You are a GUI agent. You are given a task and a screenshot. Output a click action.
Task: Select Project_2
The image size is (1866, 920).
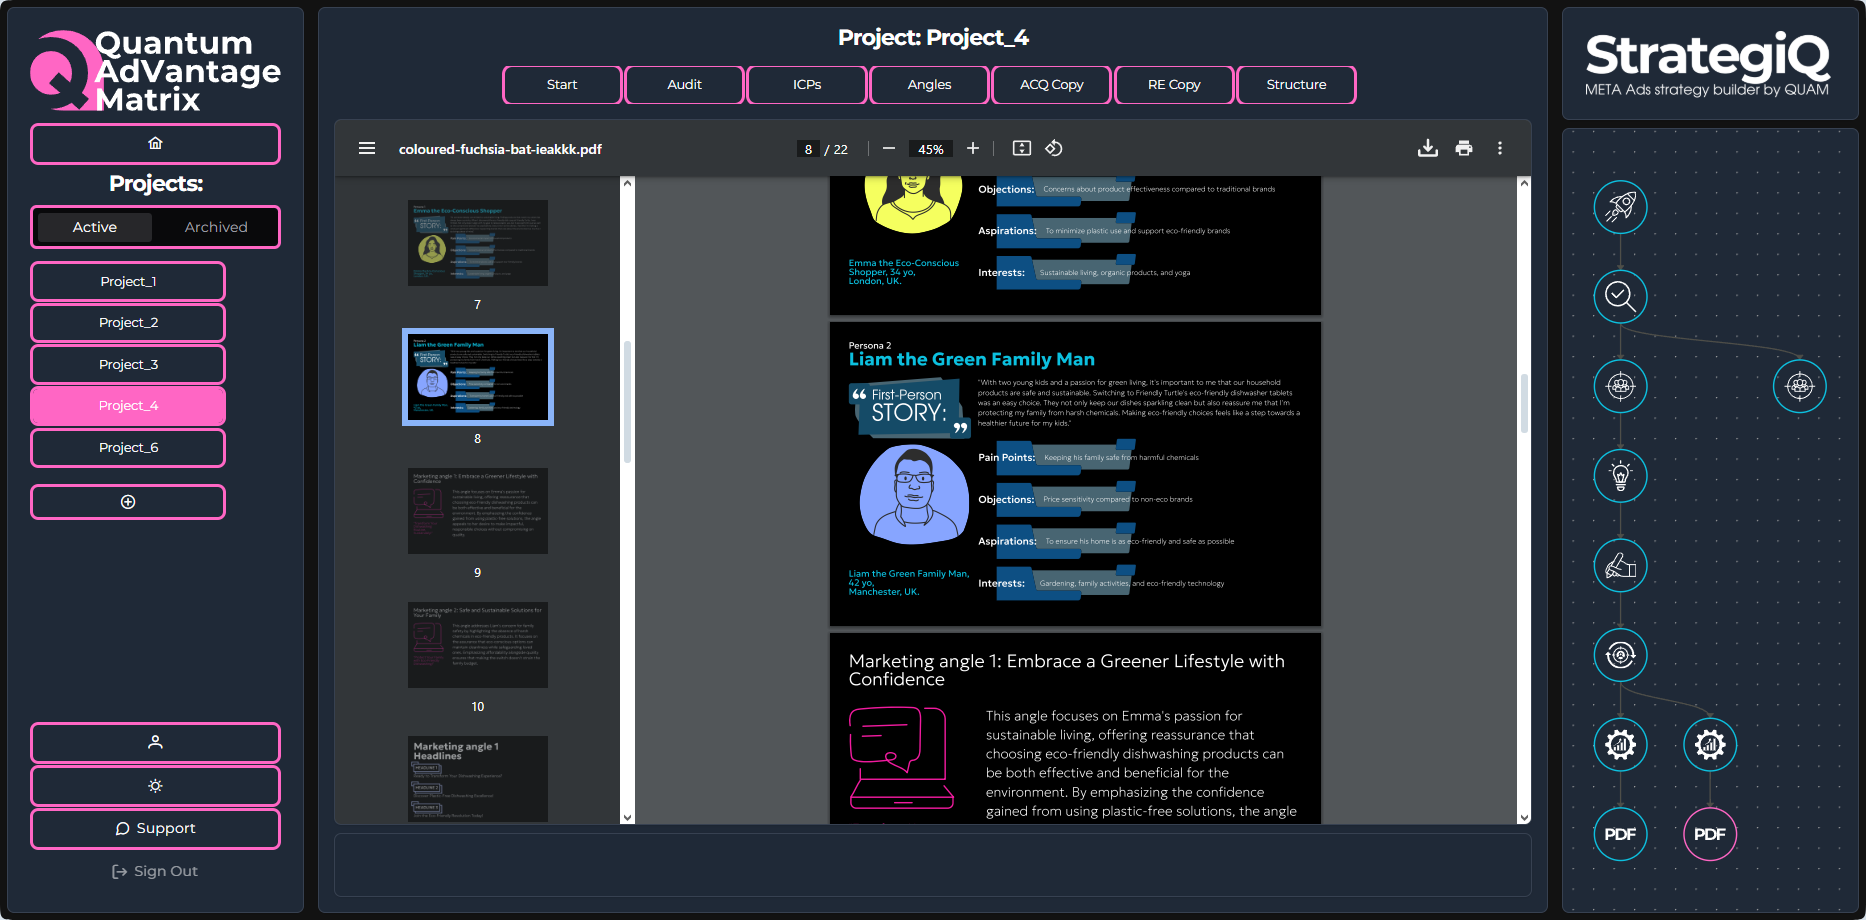pos(128,323)
